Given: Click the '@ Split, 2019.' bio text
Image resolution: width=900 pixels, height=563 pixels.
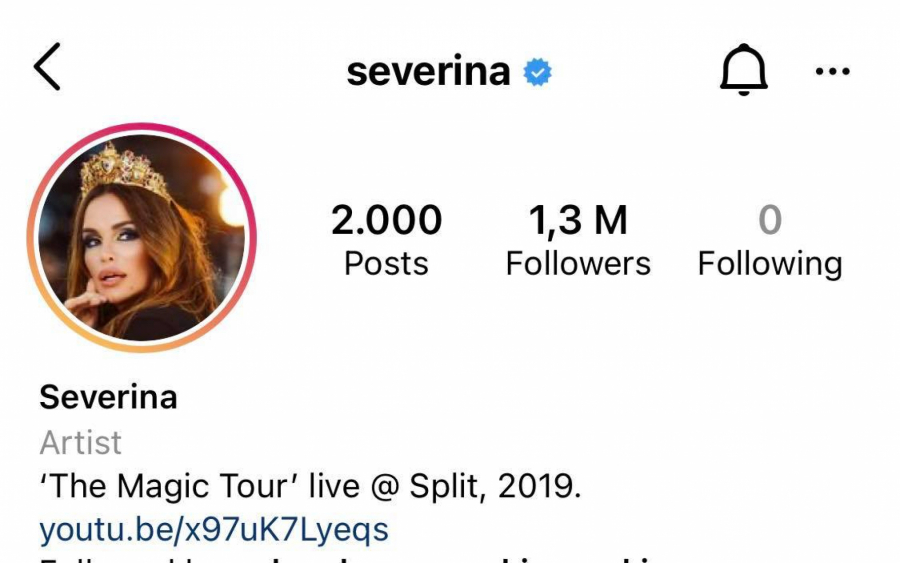Looking at the screenshot, I should point(476,486).
